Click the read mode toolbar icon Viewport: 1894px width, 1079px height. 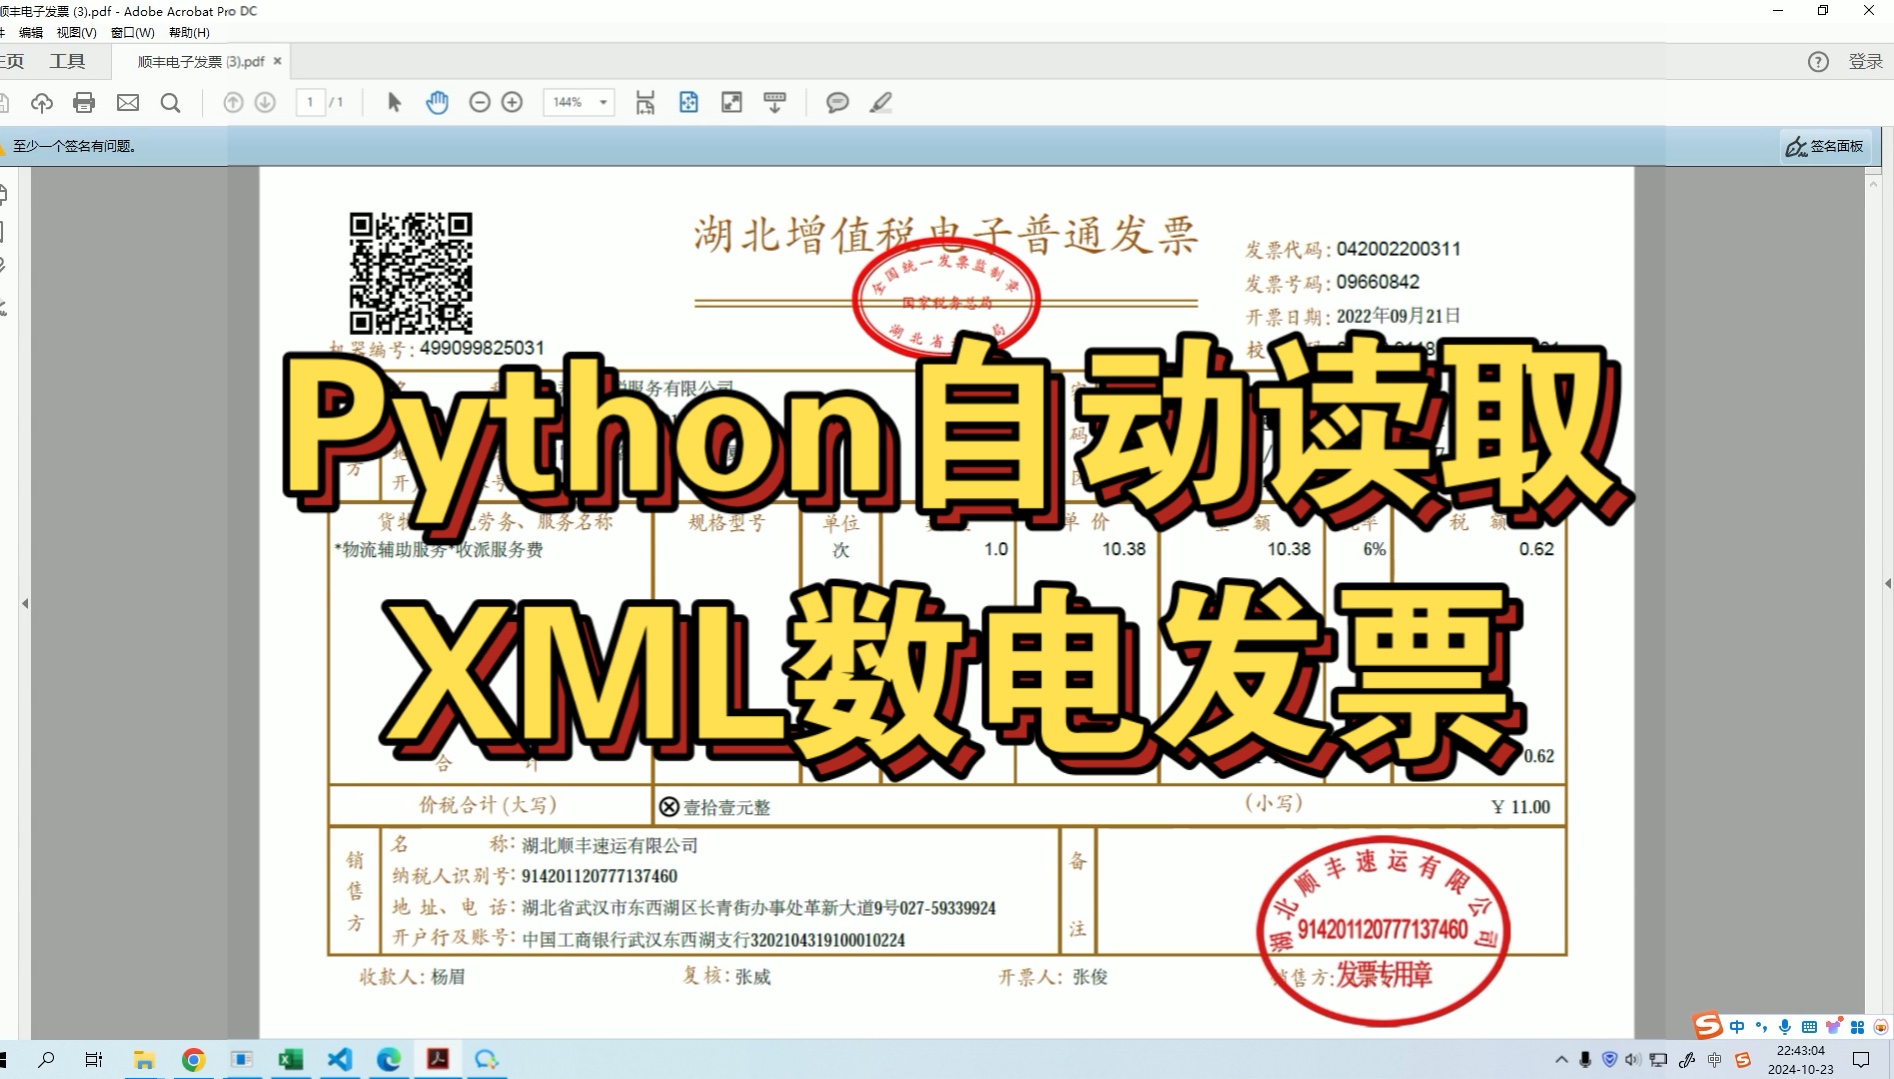click(x=775, y=103)
